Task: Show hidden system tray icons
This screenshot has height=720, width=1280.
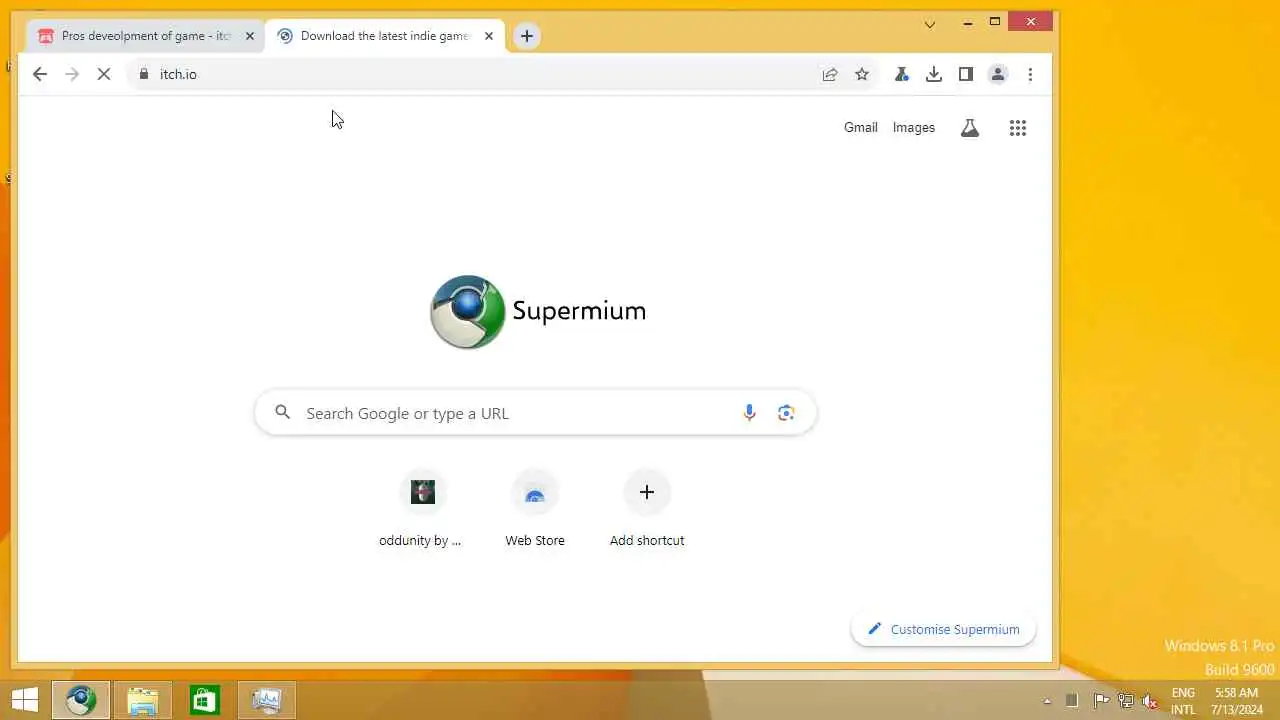Action: pyautogui.click(x=1048, y=701)
